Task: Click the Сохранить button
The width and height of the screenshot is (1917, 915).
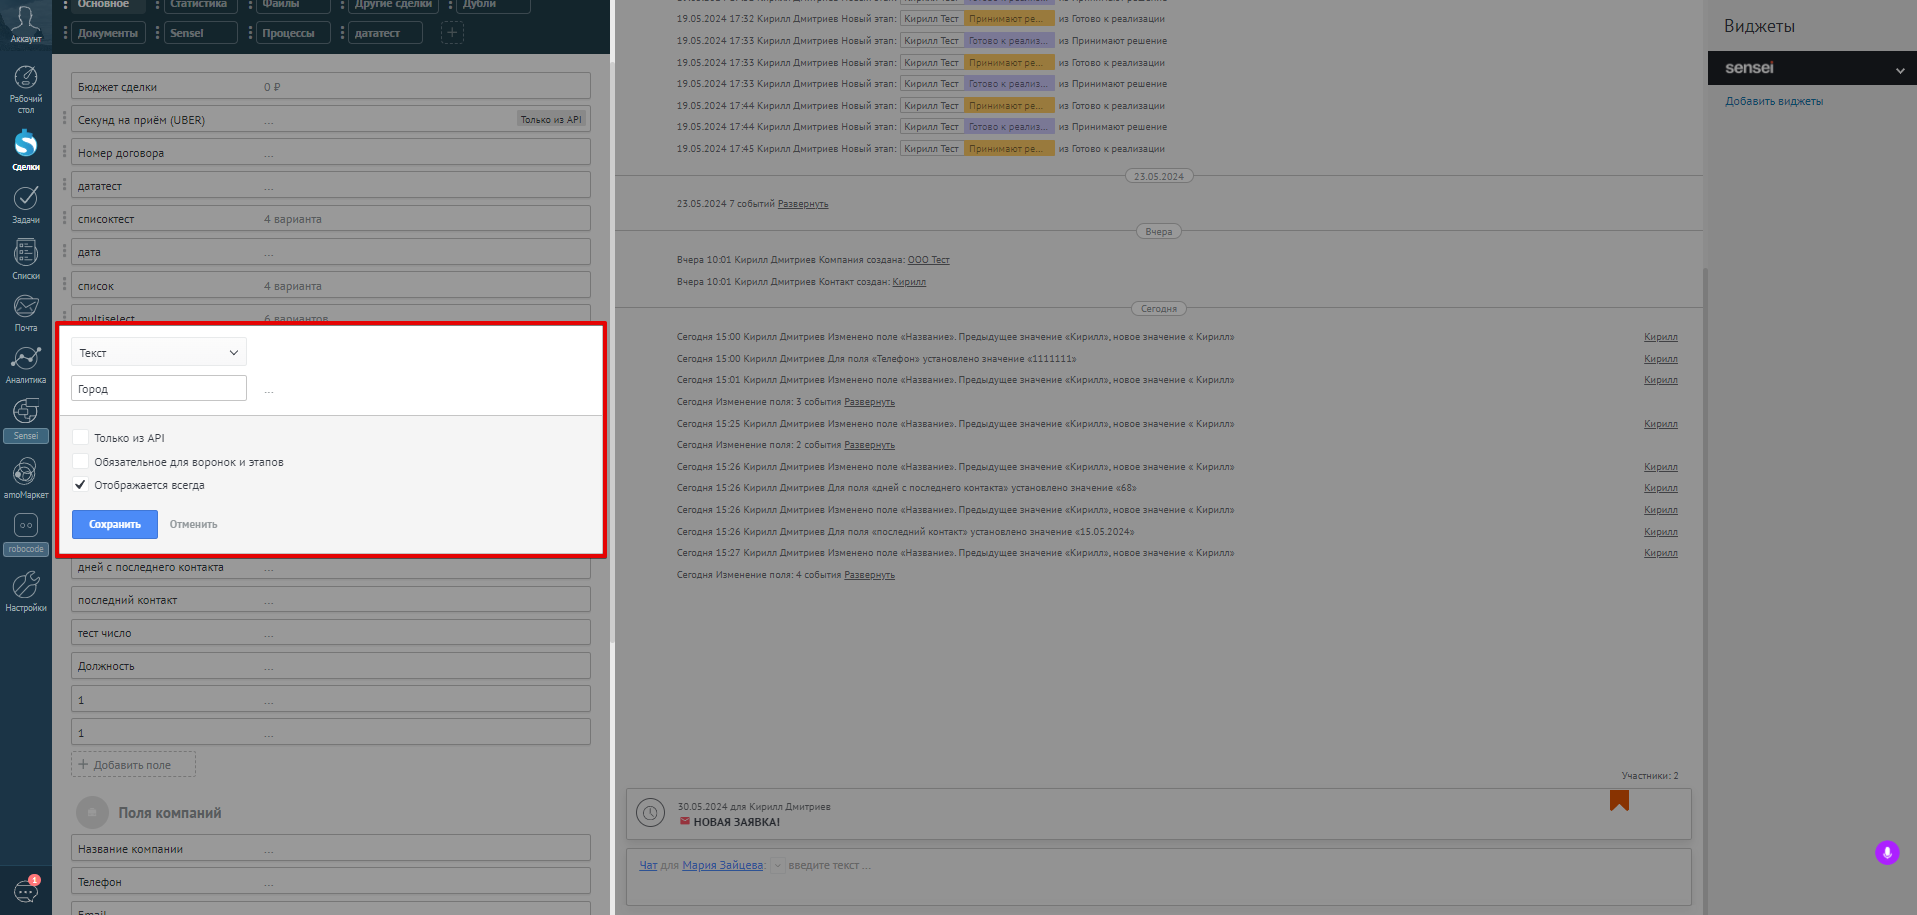Action: click(x=115, y=524)
